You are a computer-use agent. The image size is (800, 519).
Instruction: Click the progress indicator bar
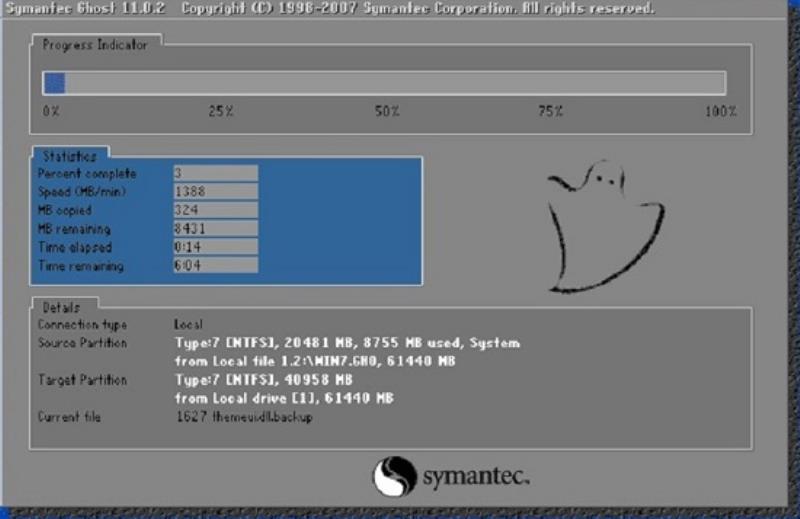[x=384, y=83]
